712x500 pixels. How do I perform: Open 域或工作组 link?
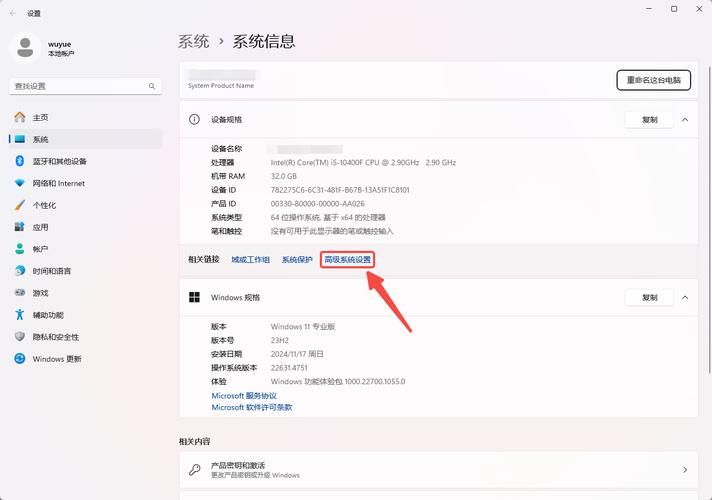coord(251,259)
